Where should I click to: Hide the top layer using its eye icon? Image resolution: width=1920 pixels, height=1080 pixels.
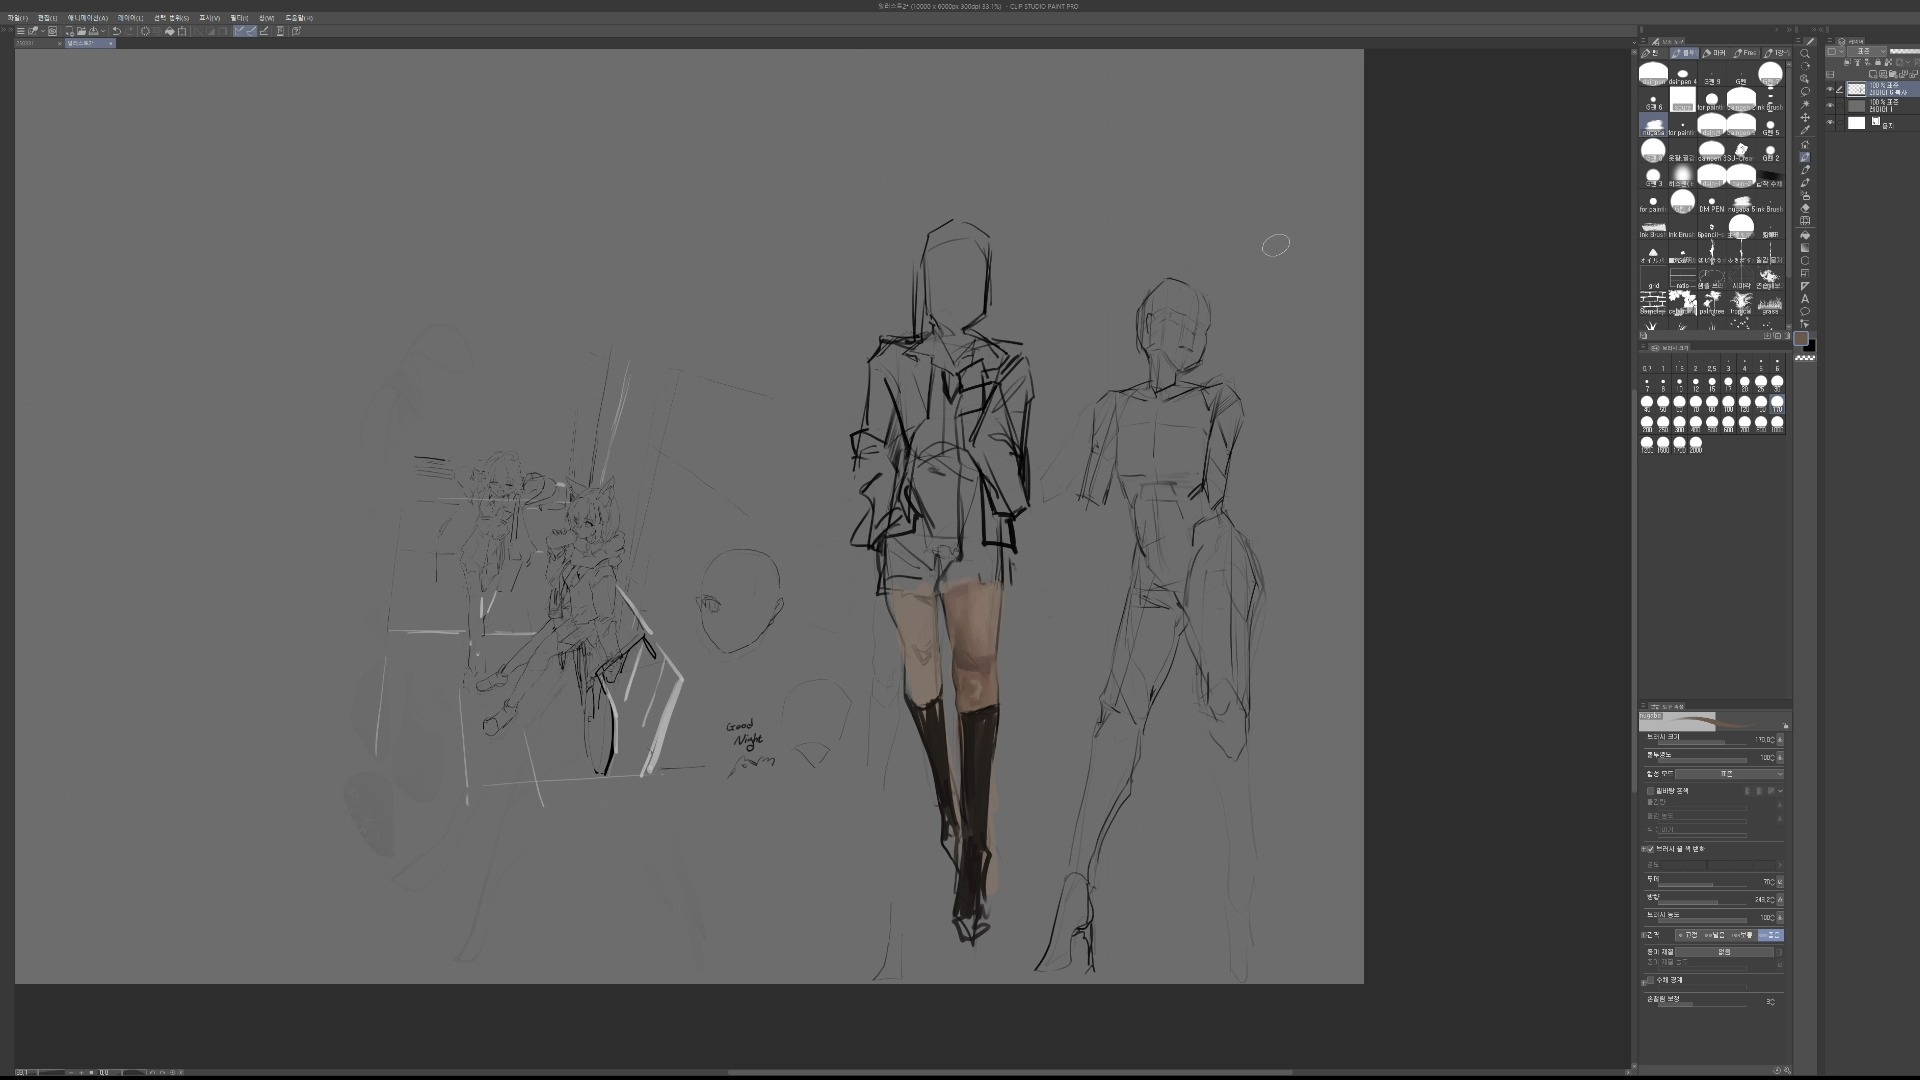tap(1830, 89)
